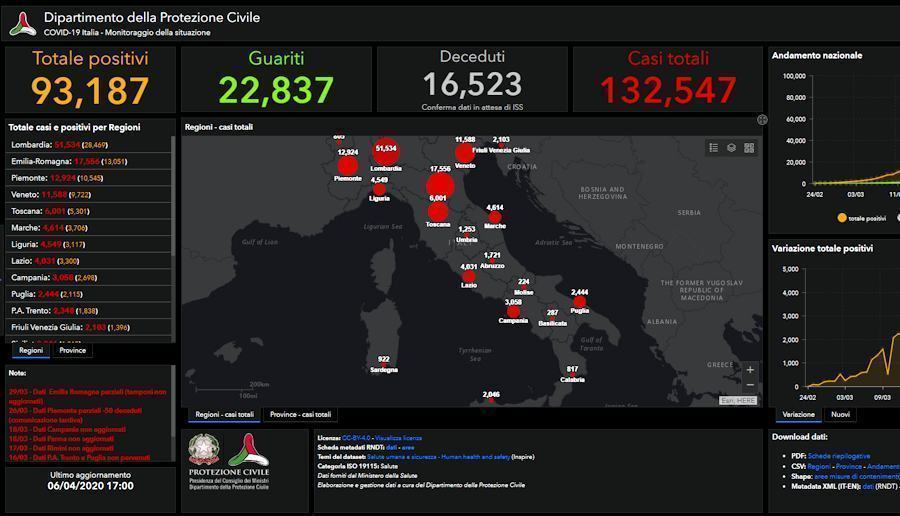Select the Liguria row in regions list
Image resolution: width=900 pixels, height=516 pixels.
pyautogui.click(x=88, y=245)
